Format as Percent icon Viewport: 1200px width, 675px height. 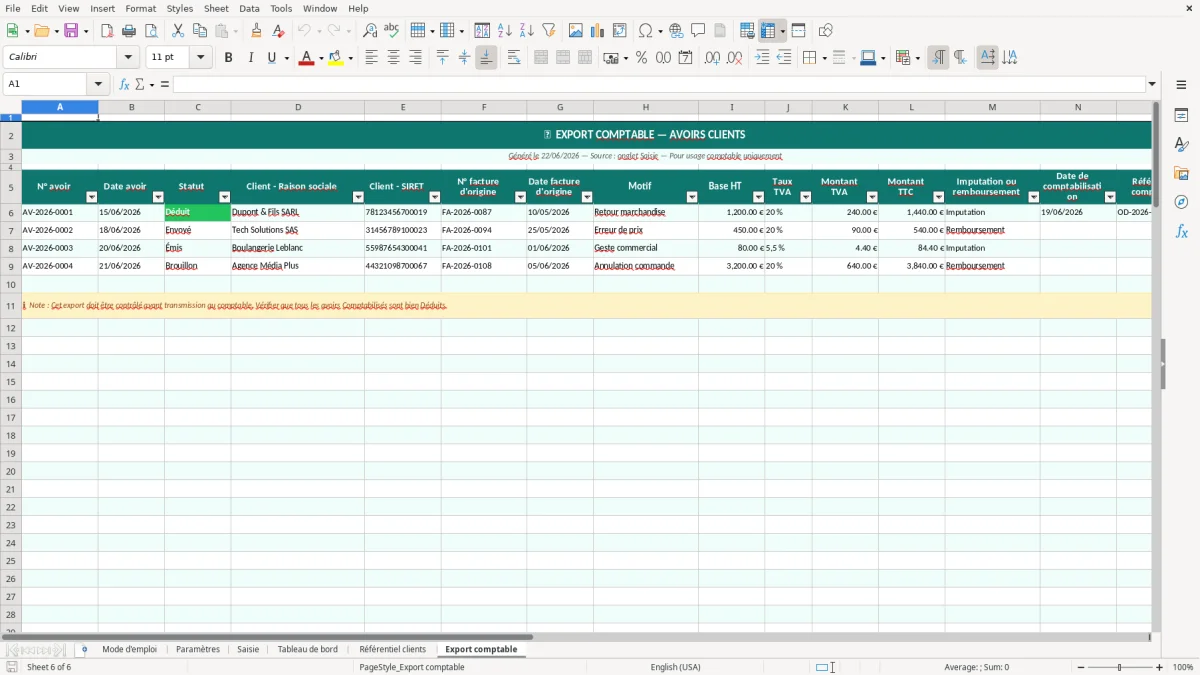641,58
